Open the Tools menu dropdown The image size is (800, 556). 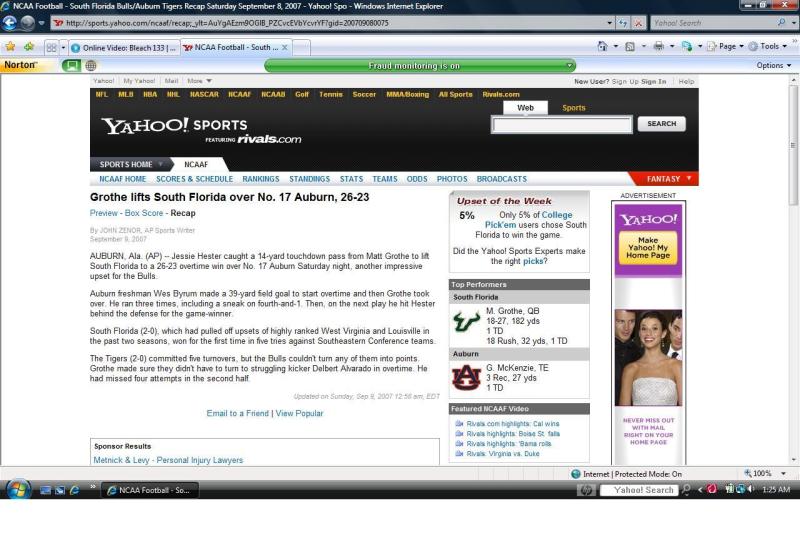coord(768,46)
